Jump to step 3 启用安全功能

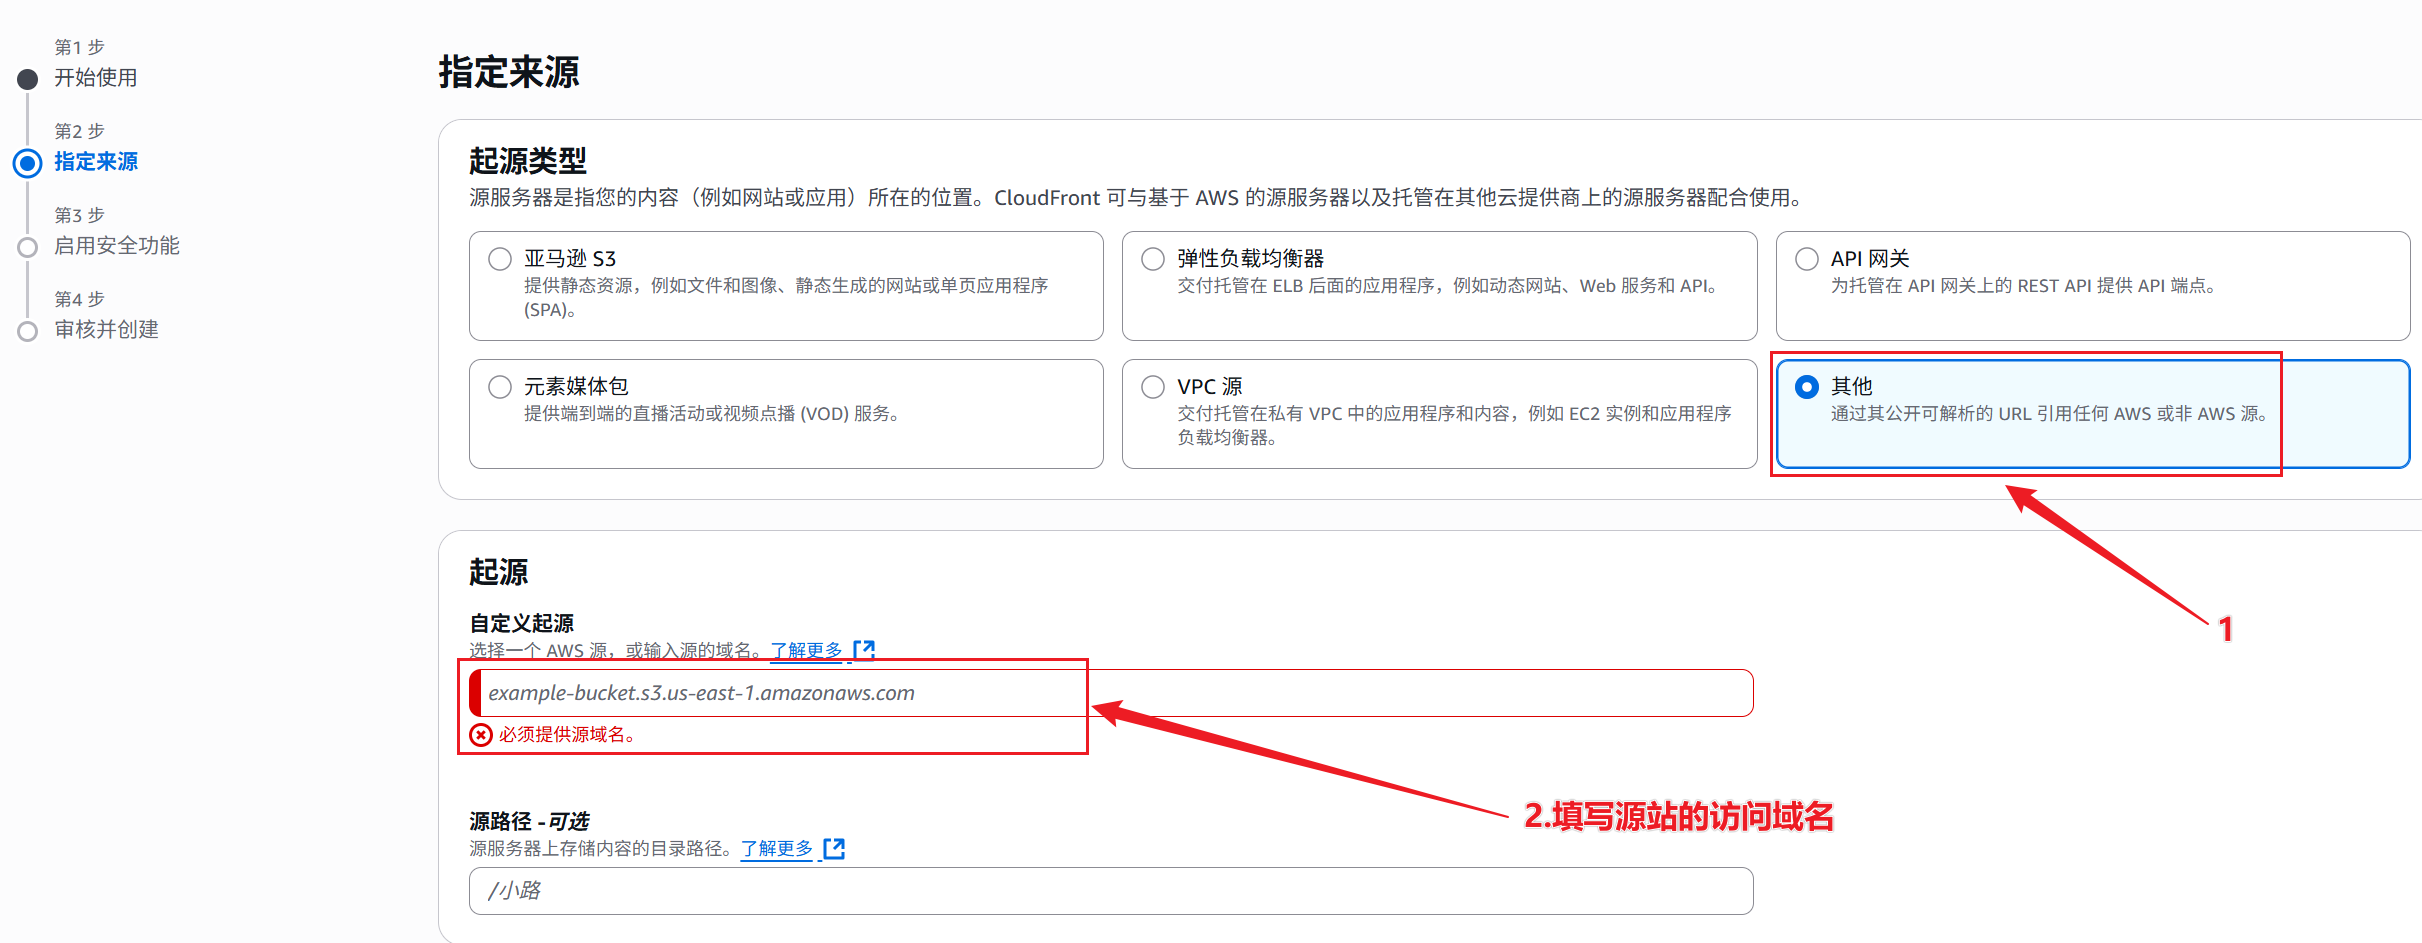[x=116, y=246]
